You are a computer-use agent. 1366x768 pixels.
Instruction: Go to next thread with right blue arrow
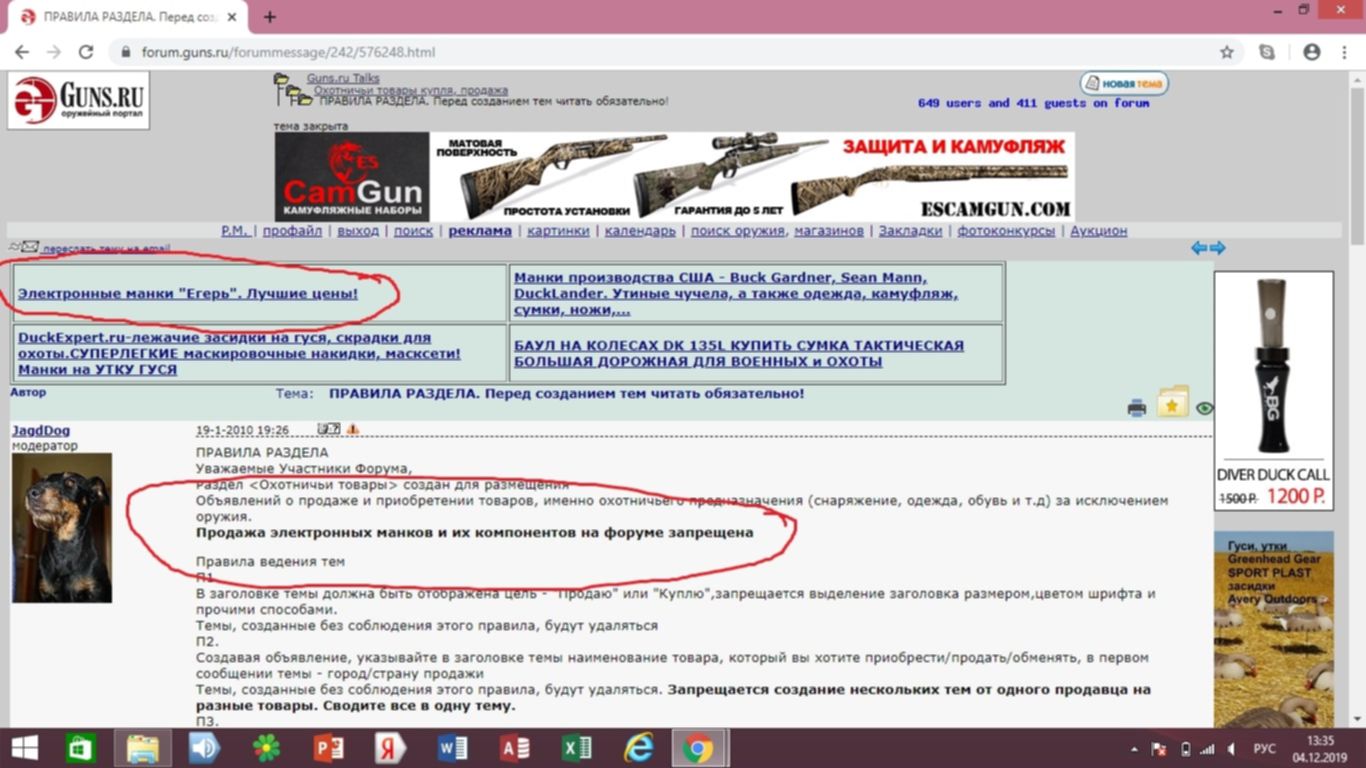tap(1217, 248)
